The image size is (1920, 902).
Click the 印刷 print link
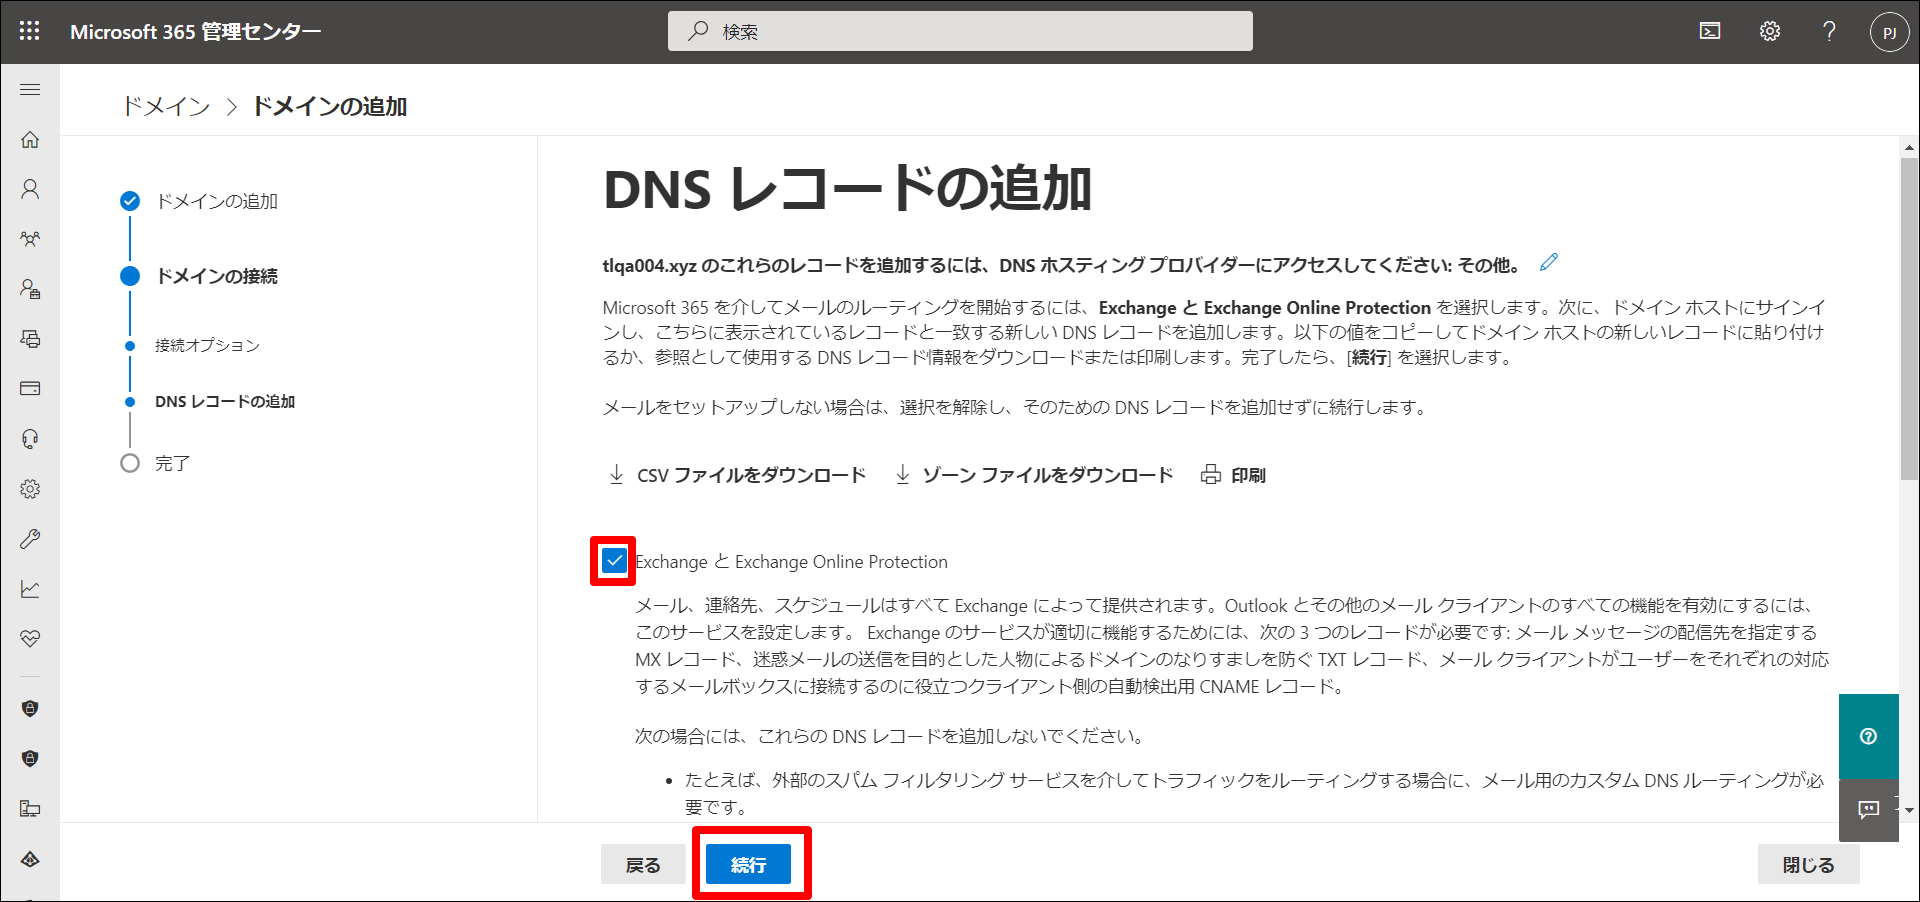tap(1233, 475)
